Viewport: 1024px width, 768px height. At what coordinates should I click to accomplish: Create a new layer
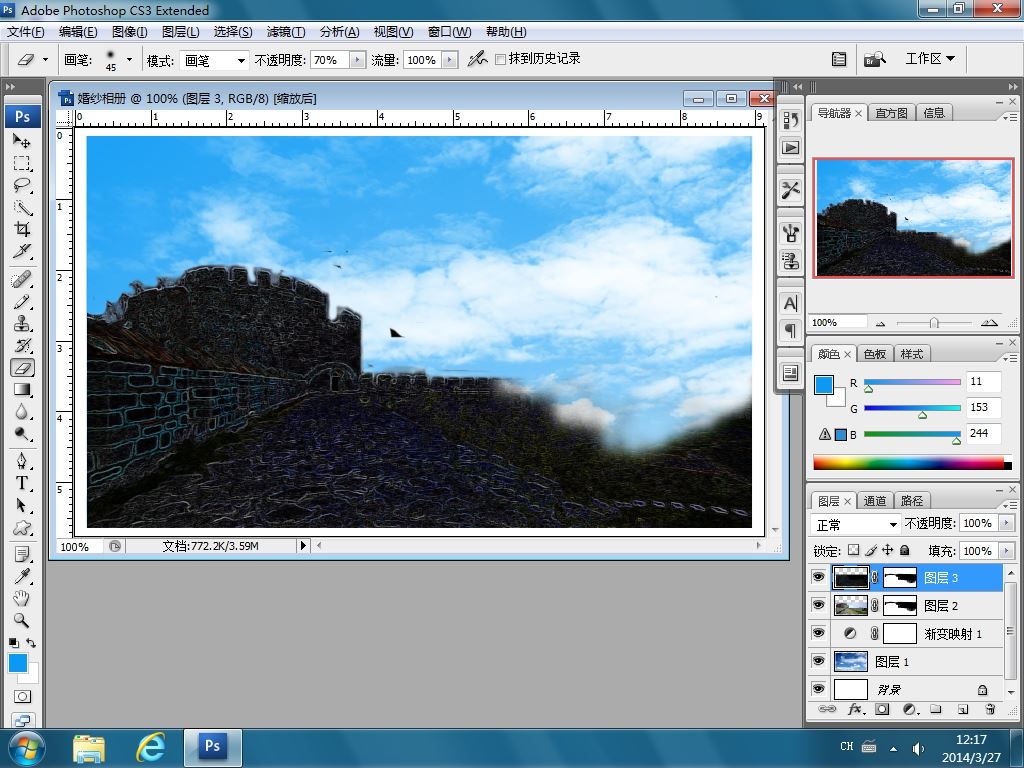[x=963, y=709]
